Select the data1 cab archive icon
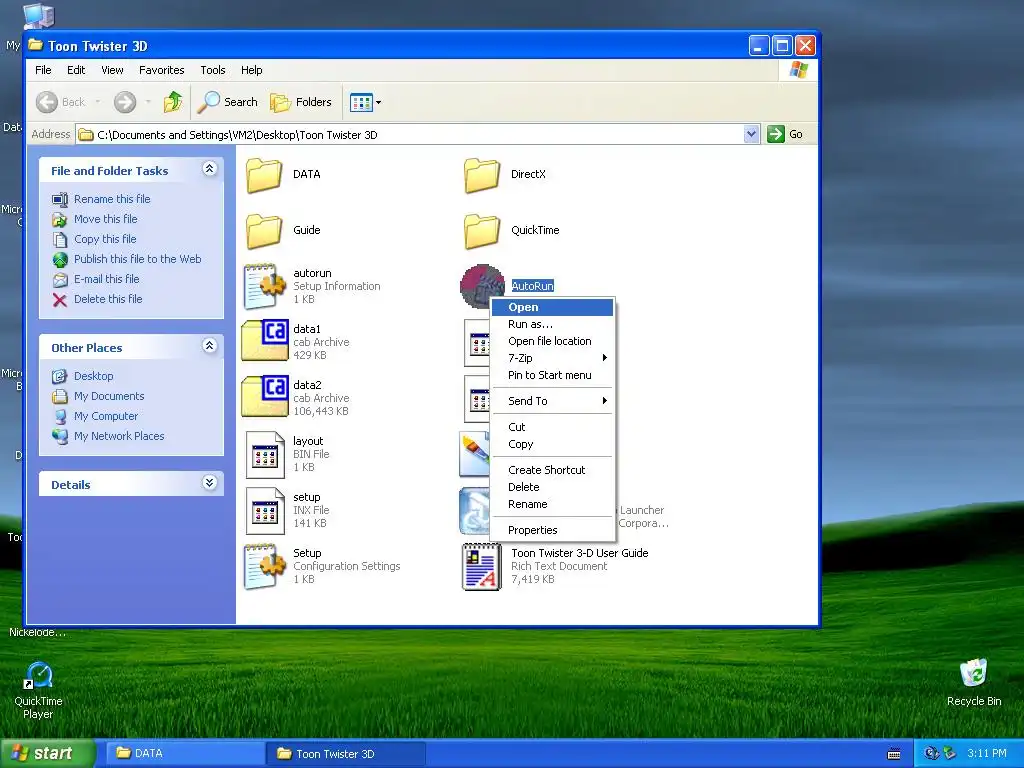This screenshot has height=768, width=1024. [264, 341]
